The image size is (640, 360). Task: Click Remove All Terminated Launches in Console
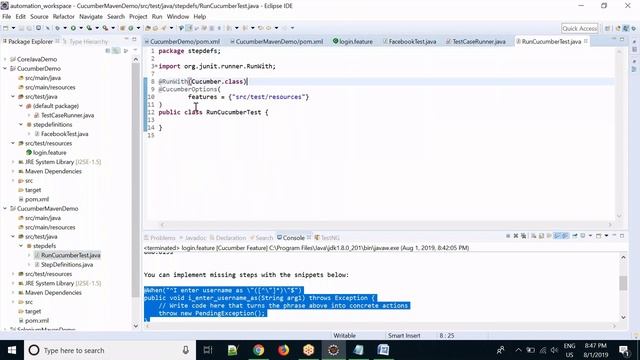(524, 236)
